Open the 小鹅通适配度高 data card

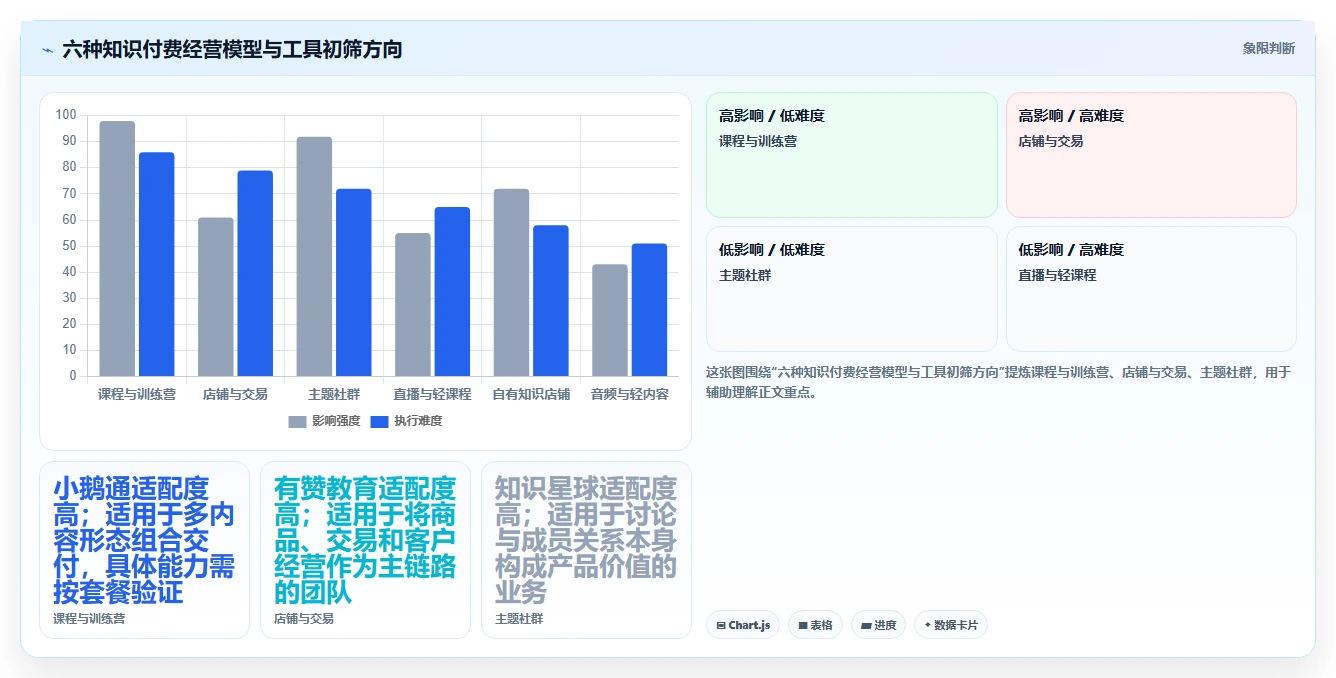tap(144, 549)
